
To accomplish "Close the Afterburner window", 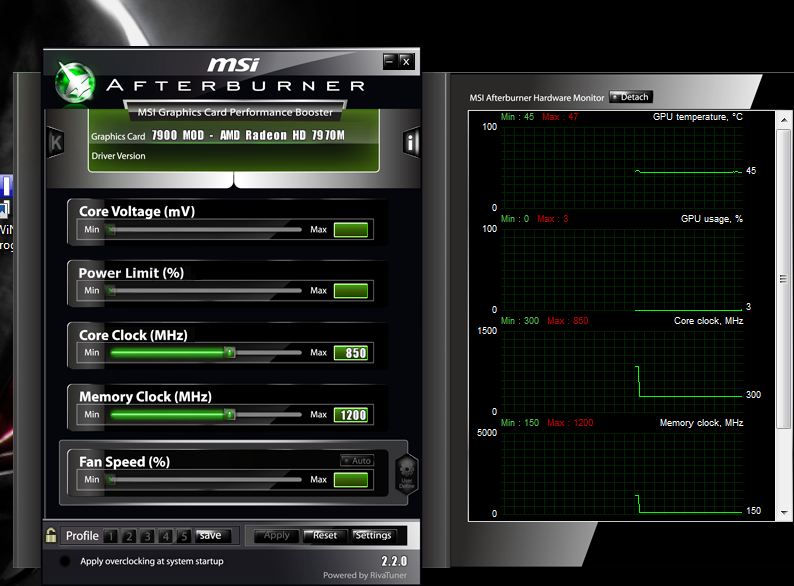I will click(406, 61).
